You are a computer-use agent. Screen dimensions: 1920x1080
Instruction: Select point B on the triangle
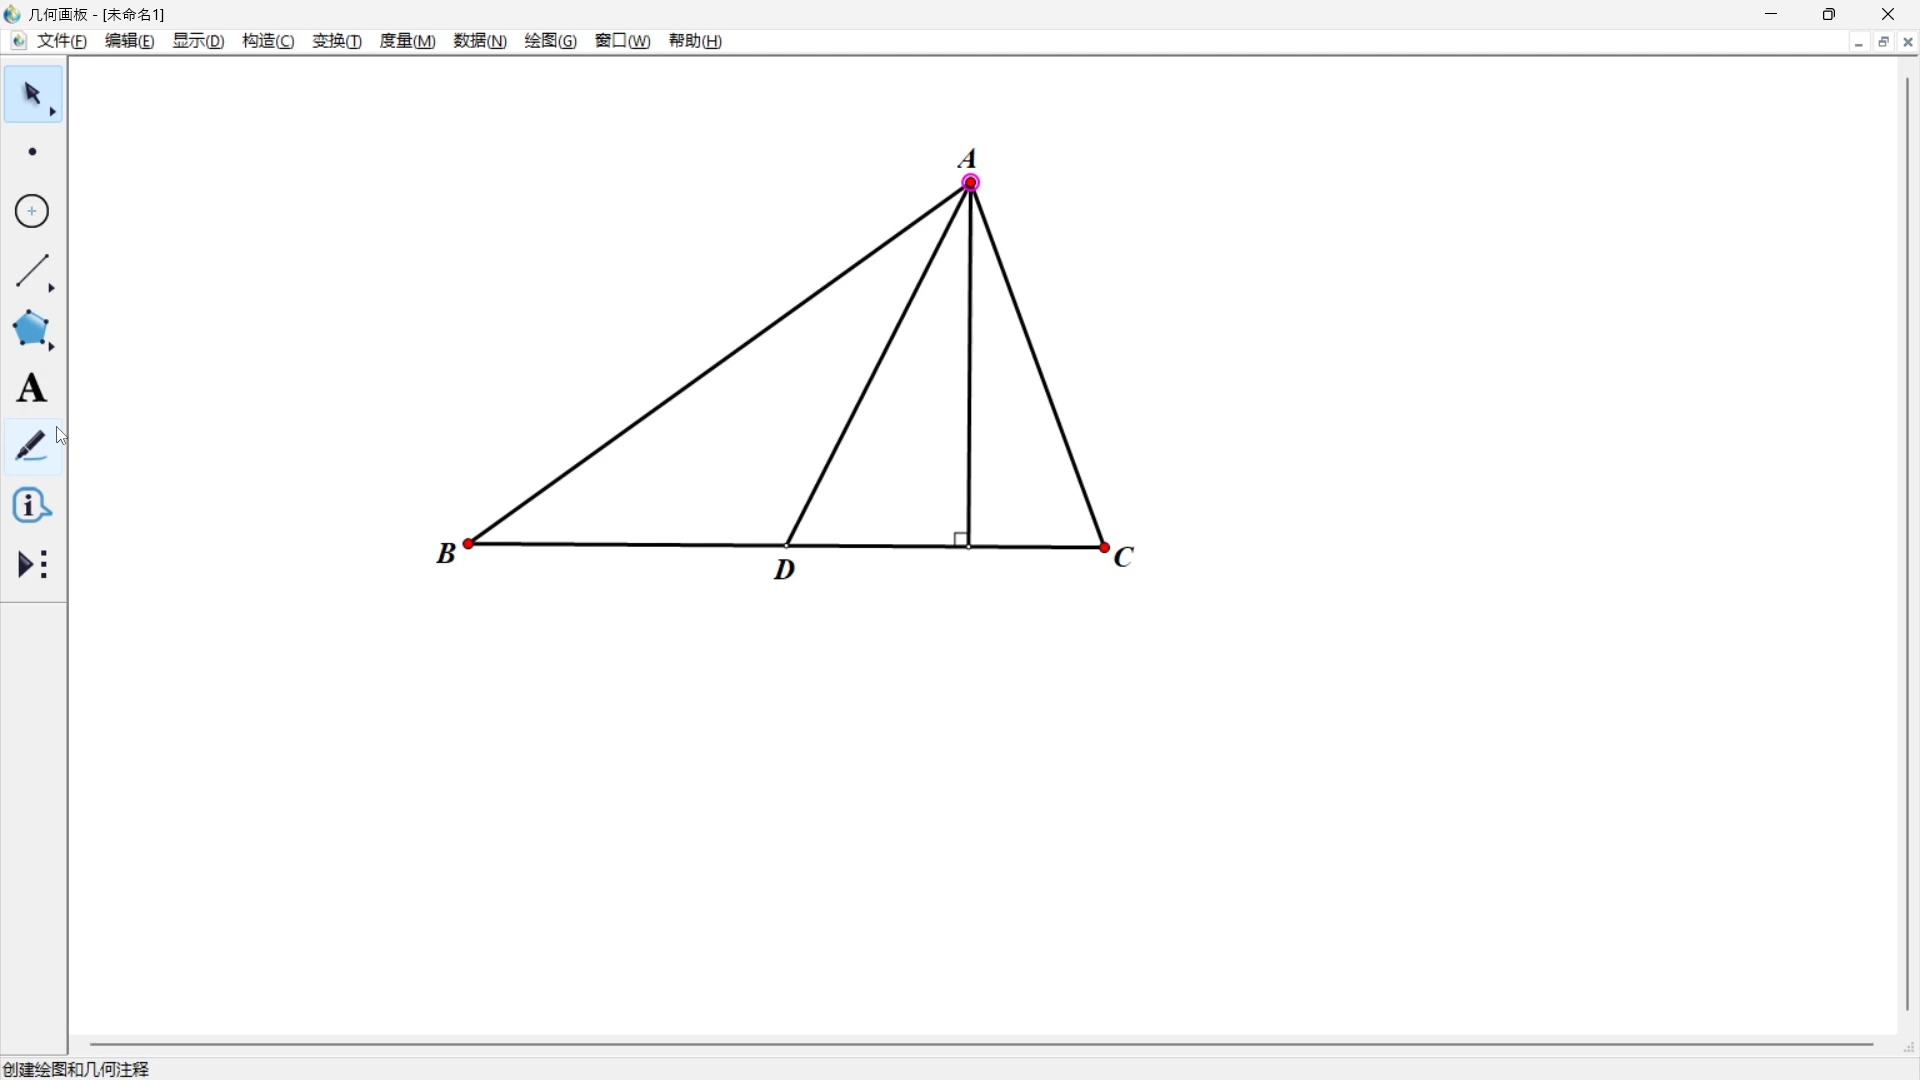[469, 544]
